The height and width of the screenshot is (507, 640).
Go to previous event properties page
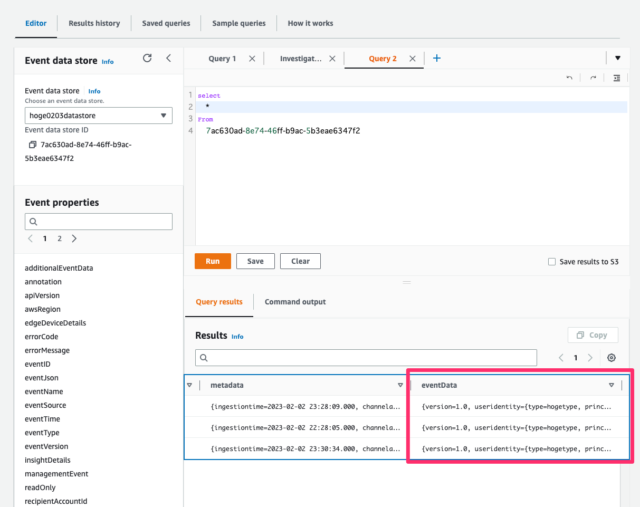pyautogui.click(x=30, y=238)
